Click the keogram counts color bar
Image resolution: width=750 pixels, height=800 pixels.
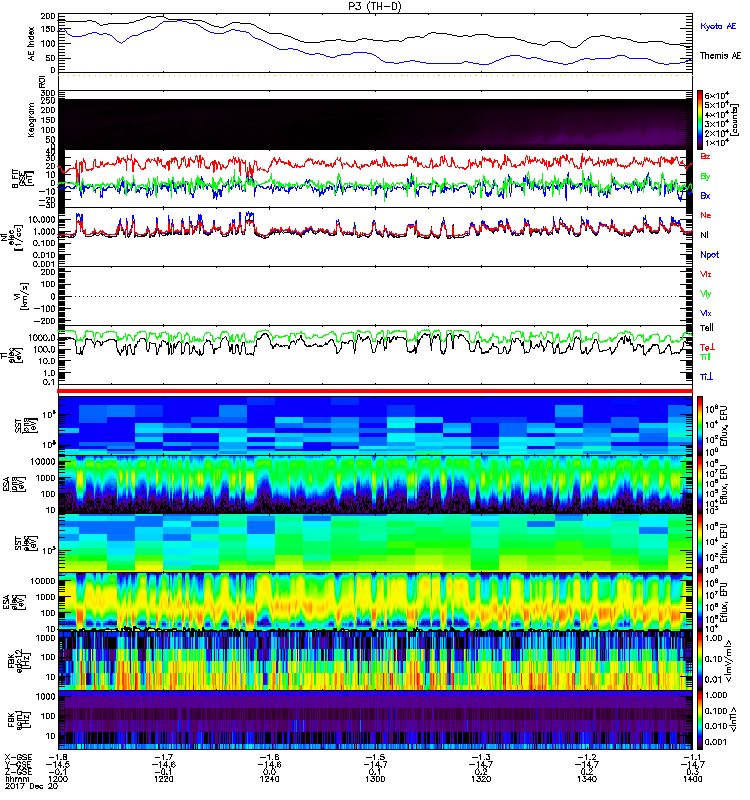[701, 119]
